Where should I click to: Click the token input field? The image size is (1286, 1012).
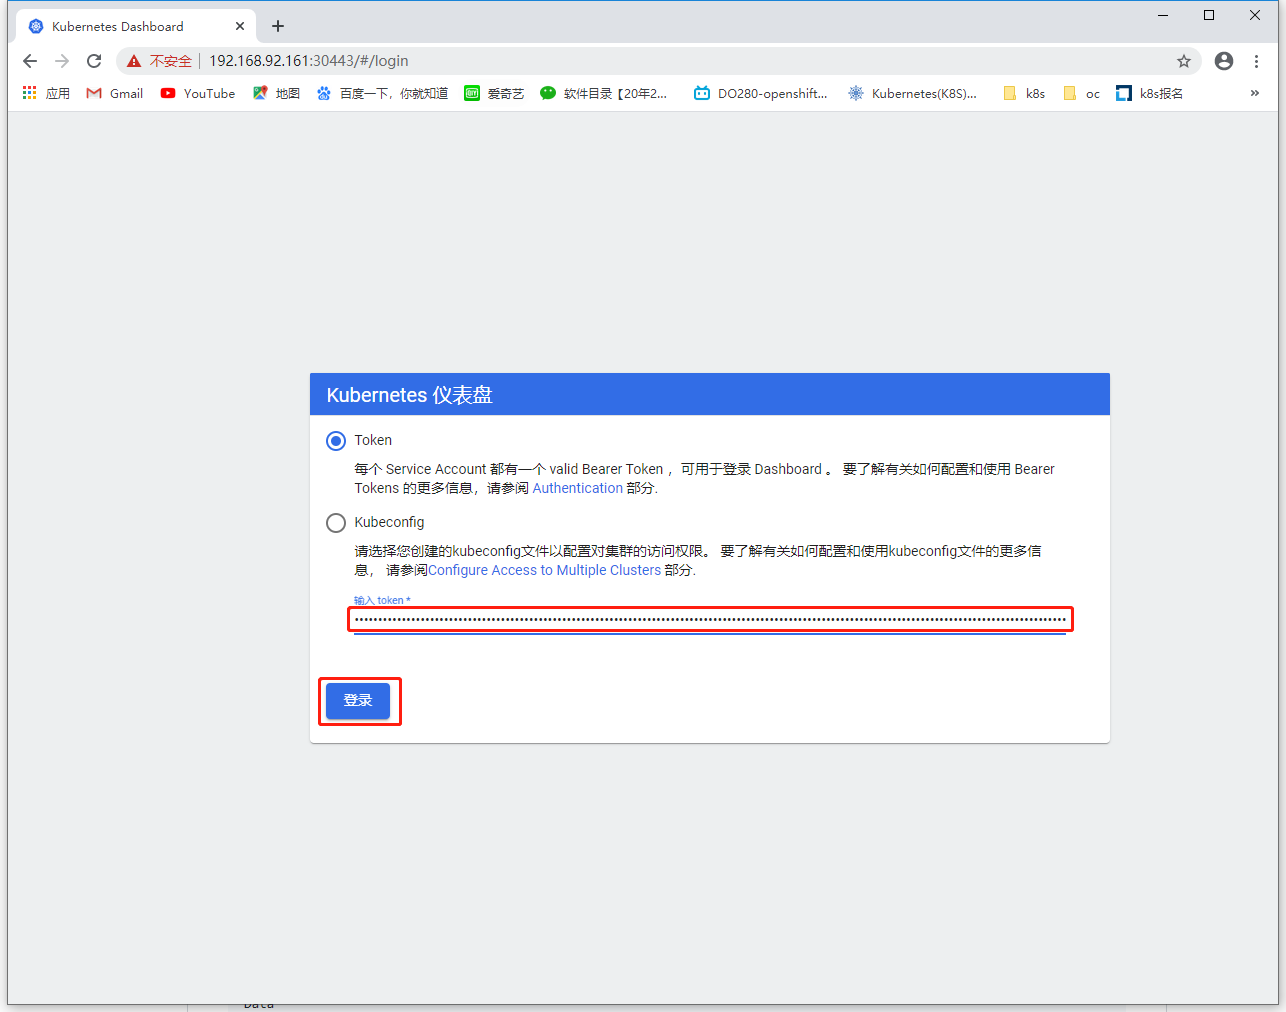coord(710,620)
